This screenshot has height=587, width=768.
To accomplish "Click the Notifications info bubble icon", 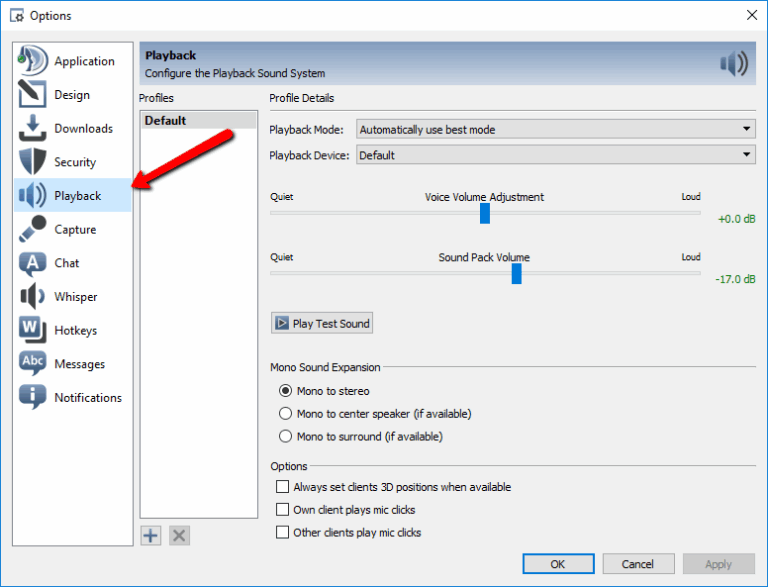I will coord(32,397).
